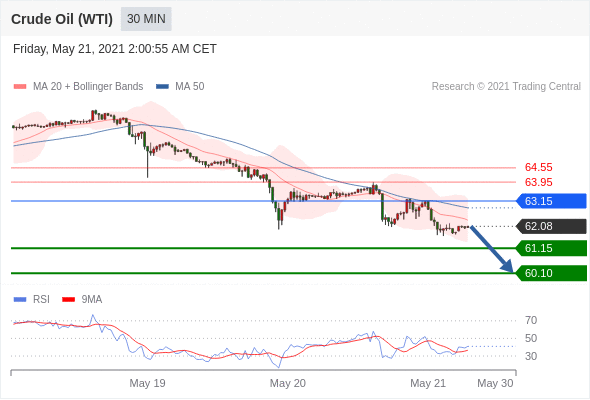
Task: Click the 64.55 red resistance label
Action: 538,167
